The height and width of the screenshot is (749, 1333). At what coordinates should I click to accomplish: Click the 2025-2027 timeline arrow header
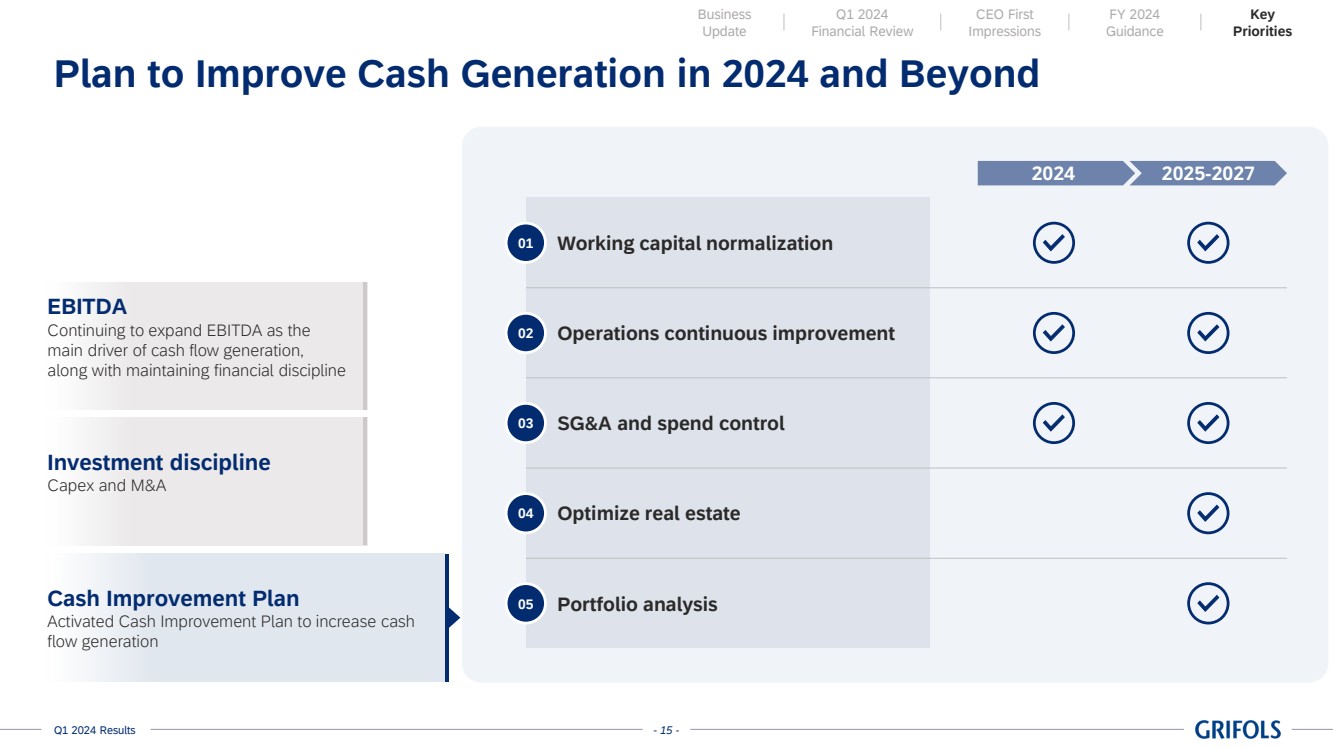tap(1208, 173)
